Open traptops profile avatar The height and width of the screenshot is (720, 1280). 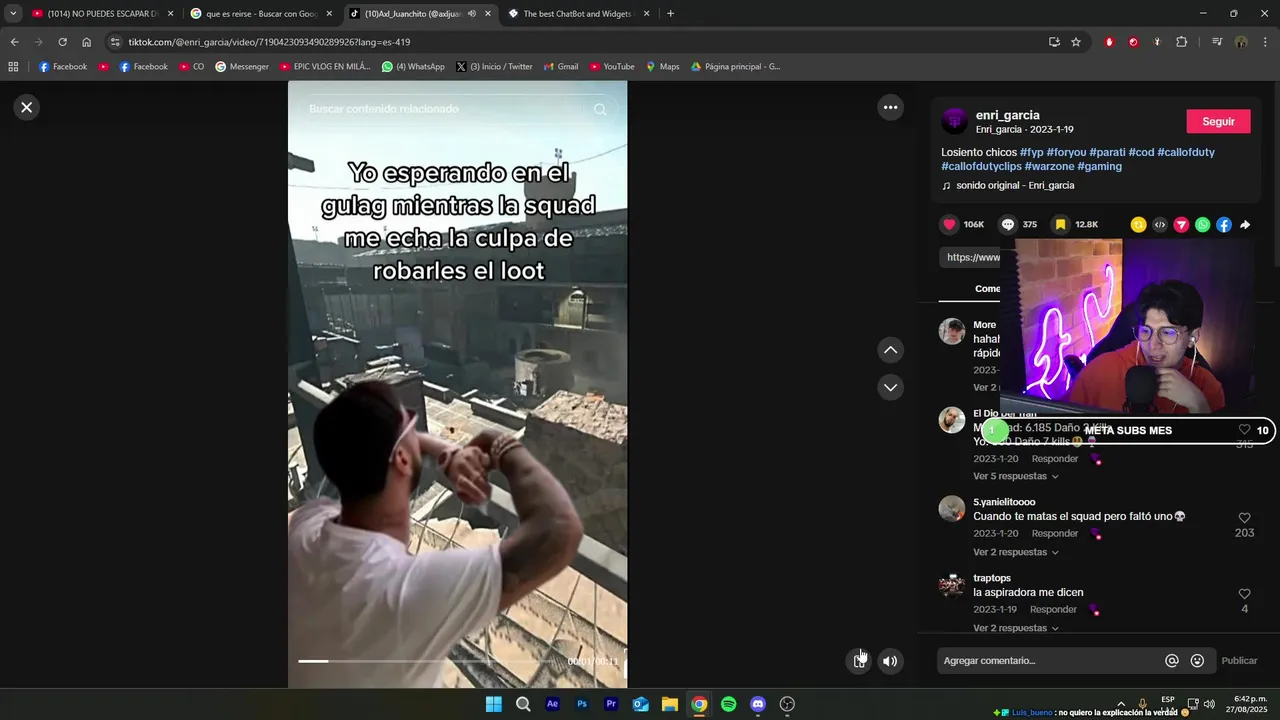[952, 584]
